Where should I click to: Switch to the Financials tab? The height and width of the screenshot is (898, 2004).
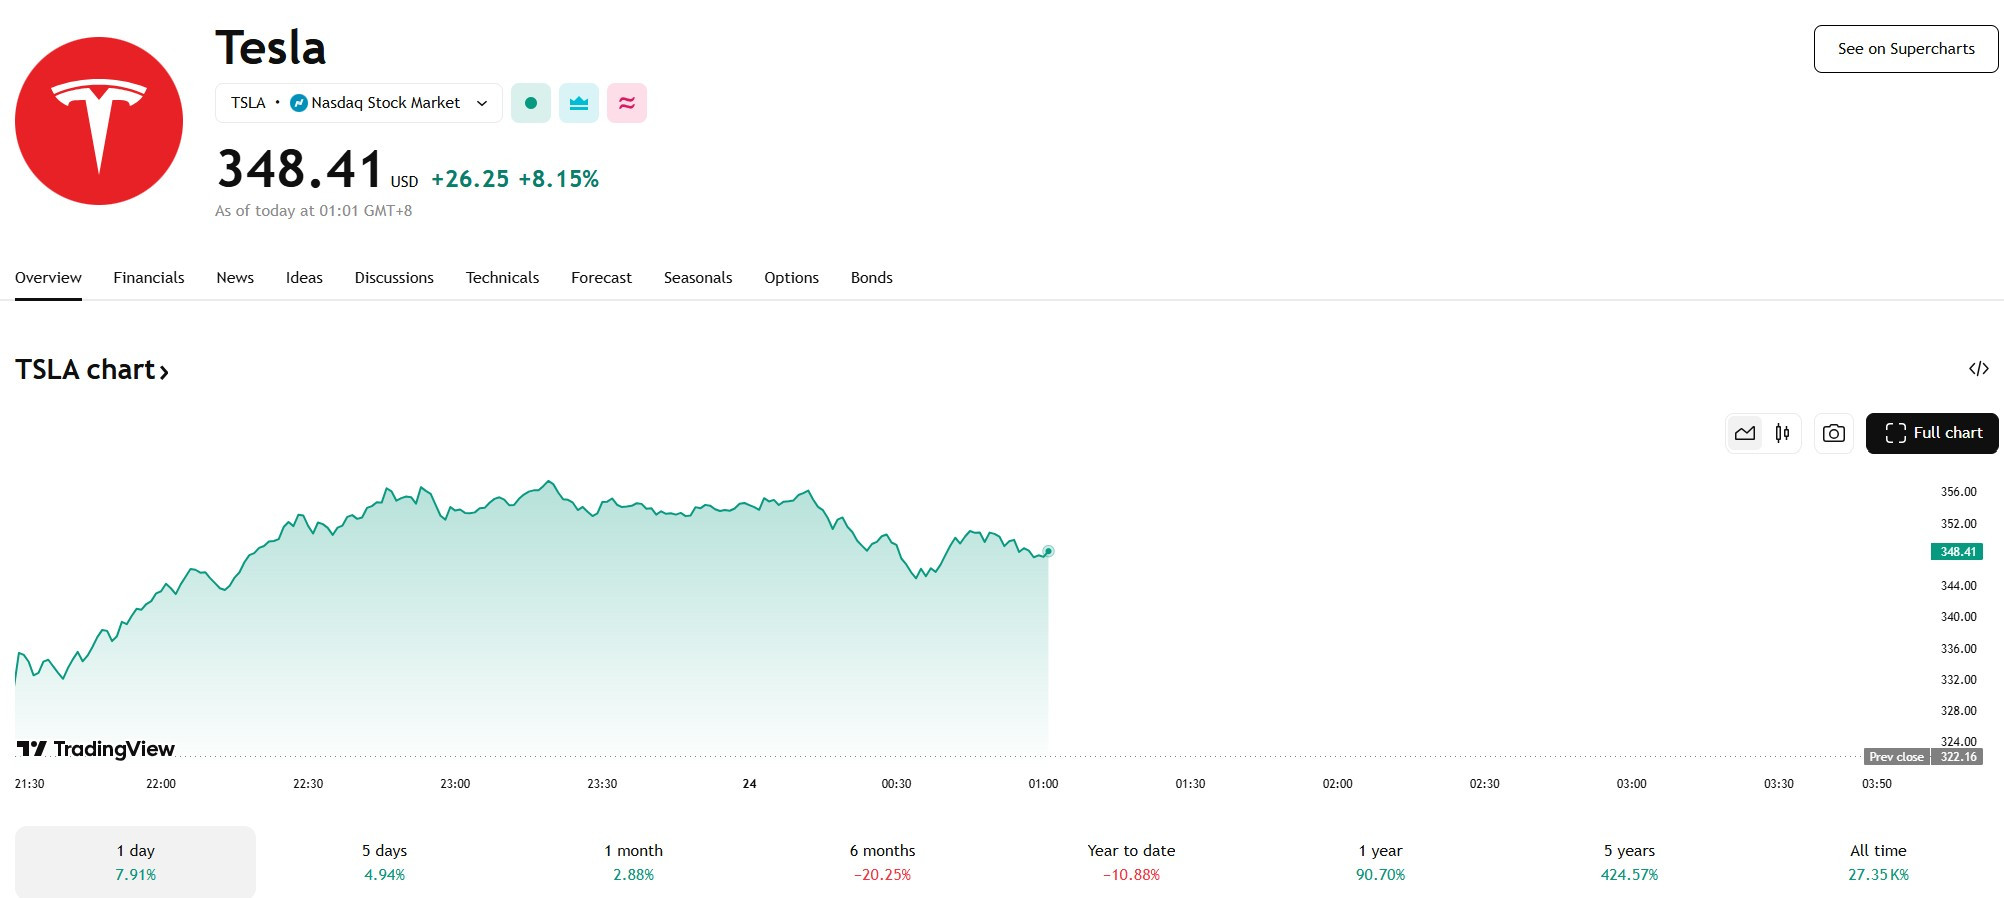(x=149, y=278)
